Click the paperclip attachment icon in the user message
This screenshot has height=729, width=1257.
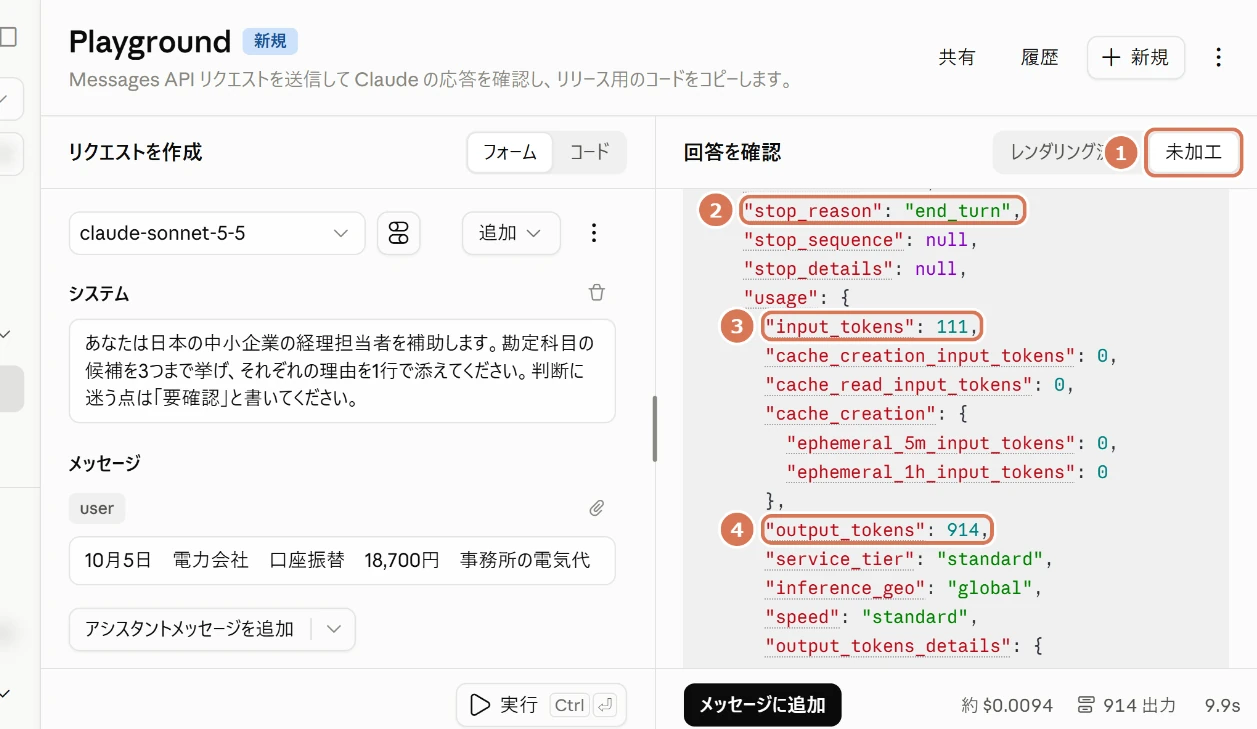coord(596,508)
